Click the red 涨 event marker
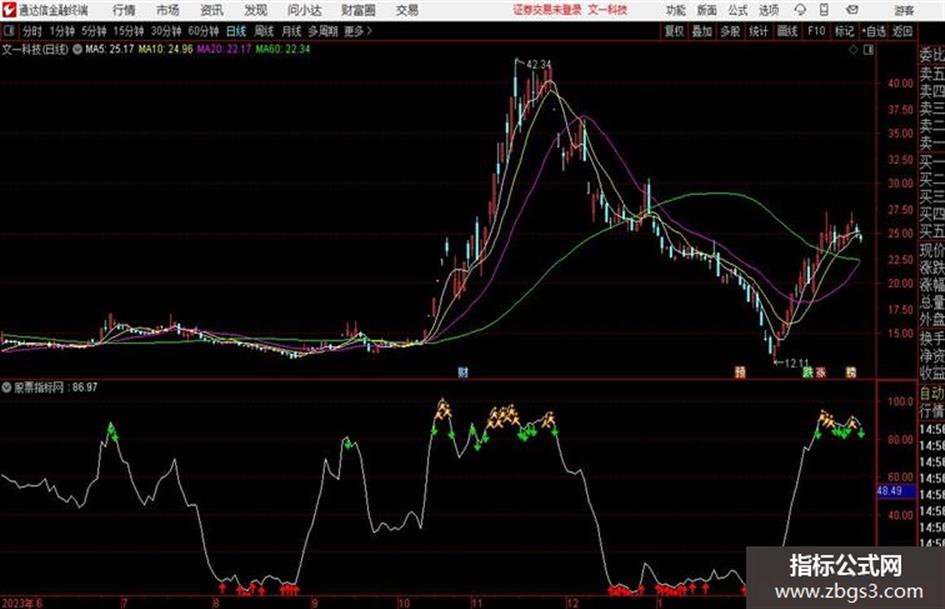 [x=820, y=372]
